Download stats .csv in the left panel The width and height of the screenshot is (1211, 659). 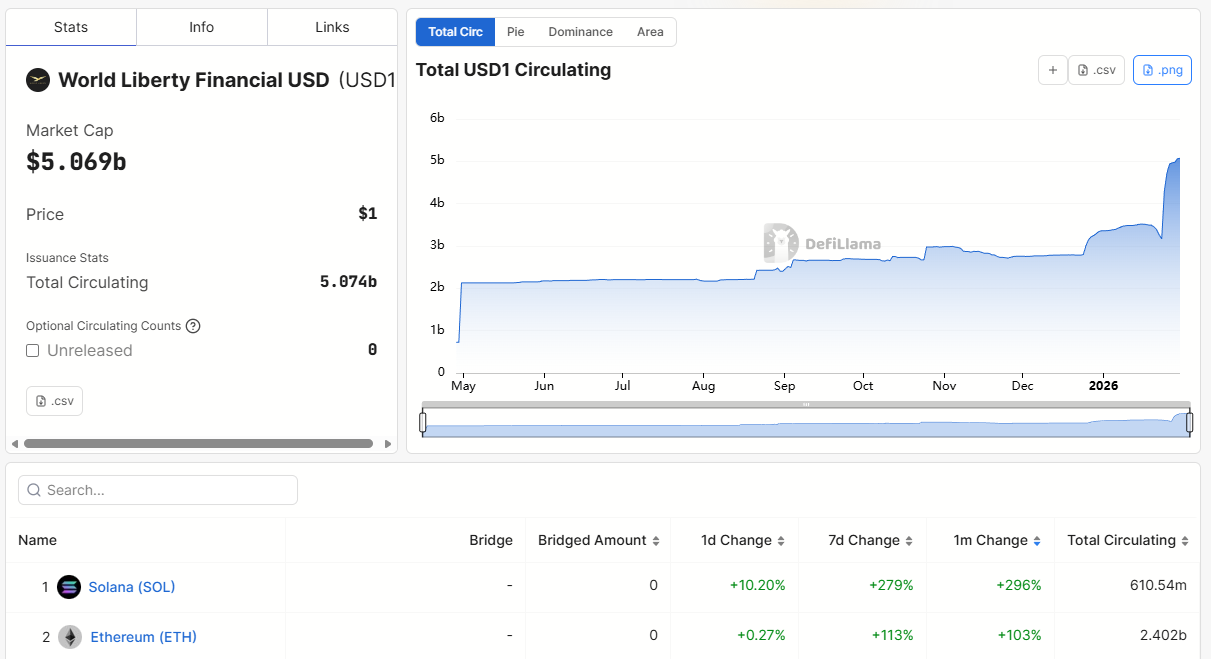click(x=54, y=401)
